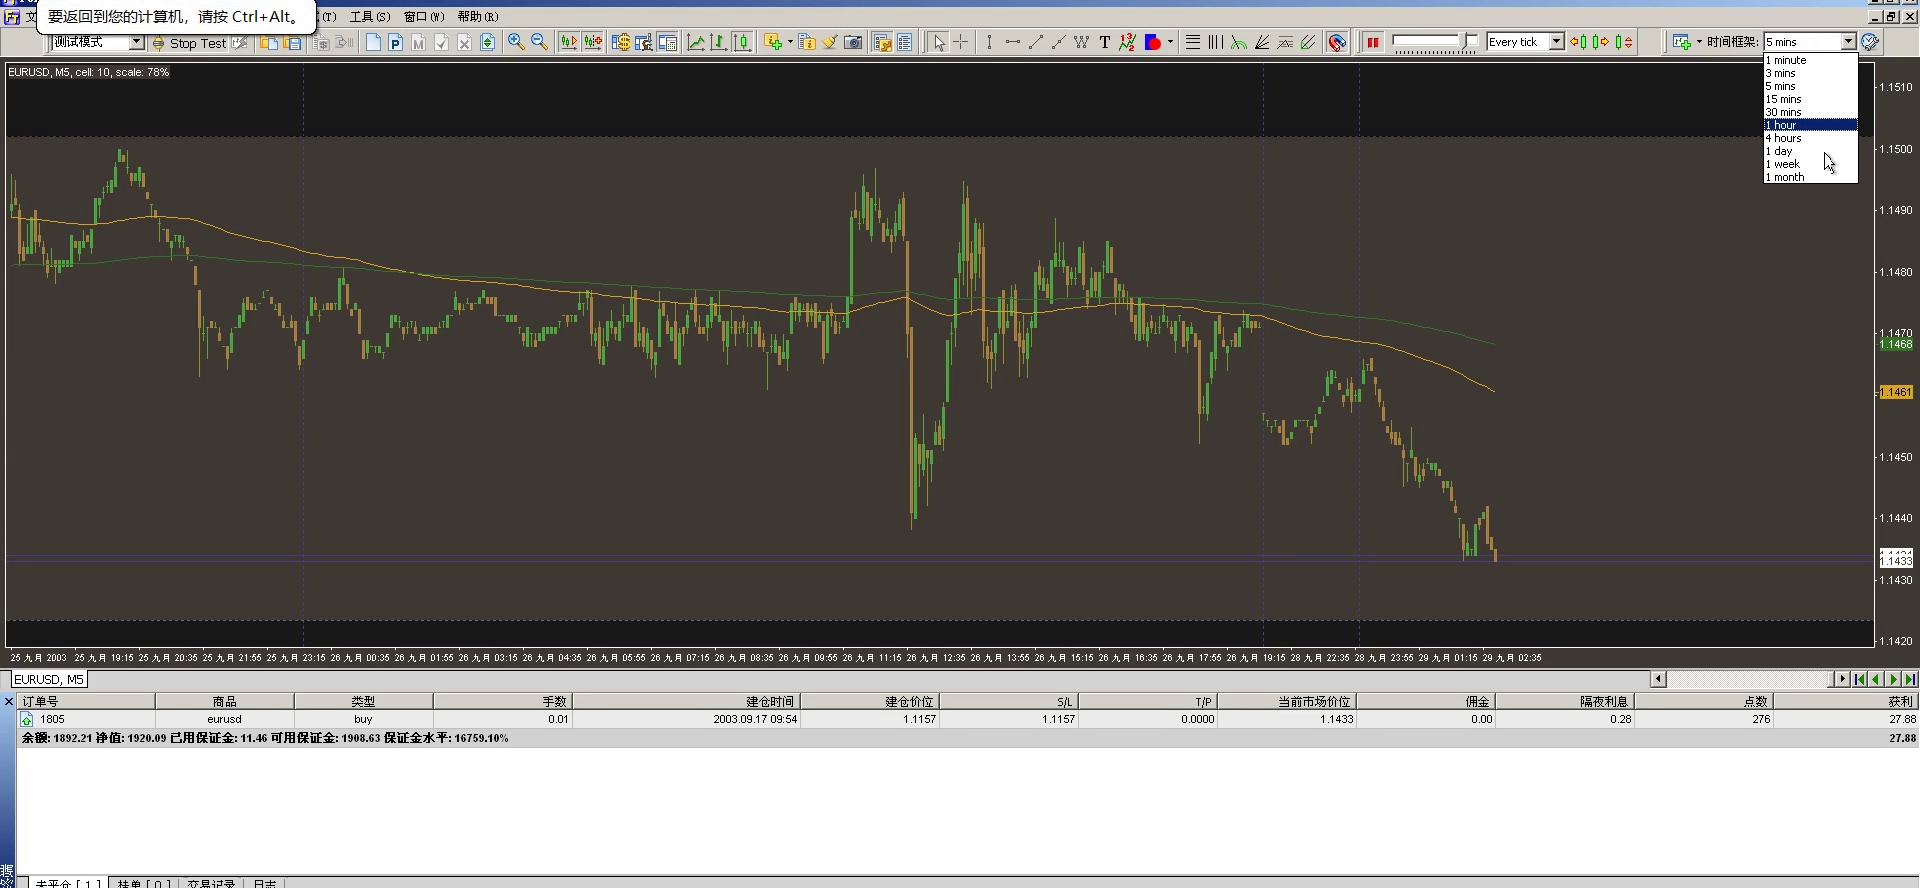Switch chart to bar chart display
This screenshot has height=888, width=1920.
[x=718, y=42]
